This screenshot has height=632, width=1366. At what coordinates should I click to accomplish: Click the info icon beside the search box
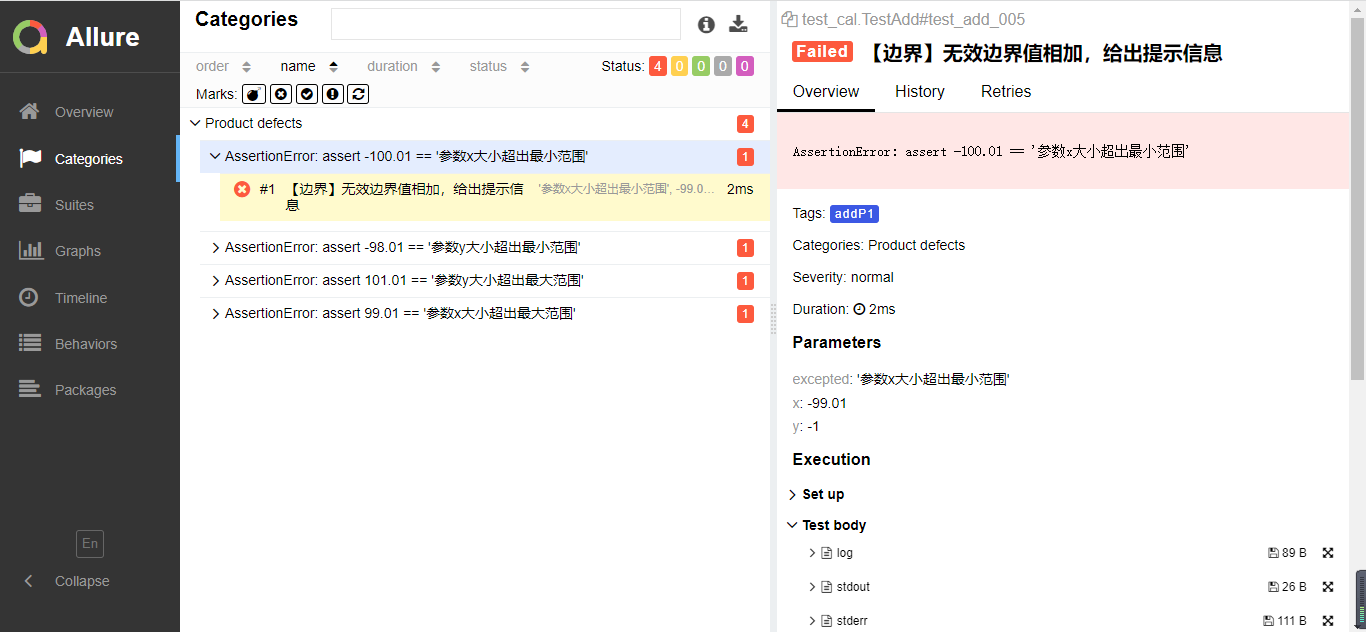coord(706,25)
